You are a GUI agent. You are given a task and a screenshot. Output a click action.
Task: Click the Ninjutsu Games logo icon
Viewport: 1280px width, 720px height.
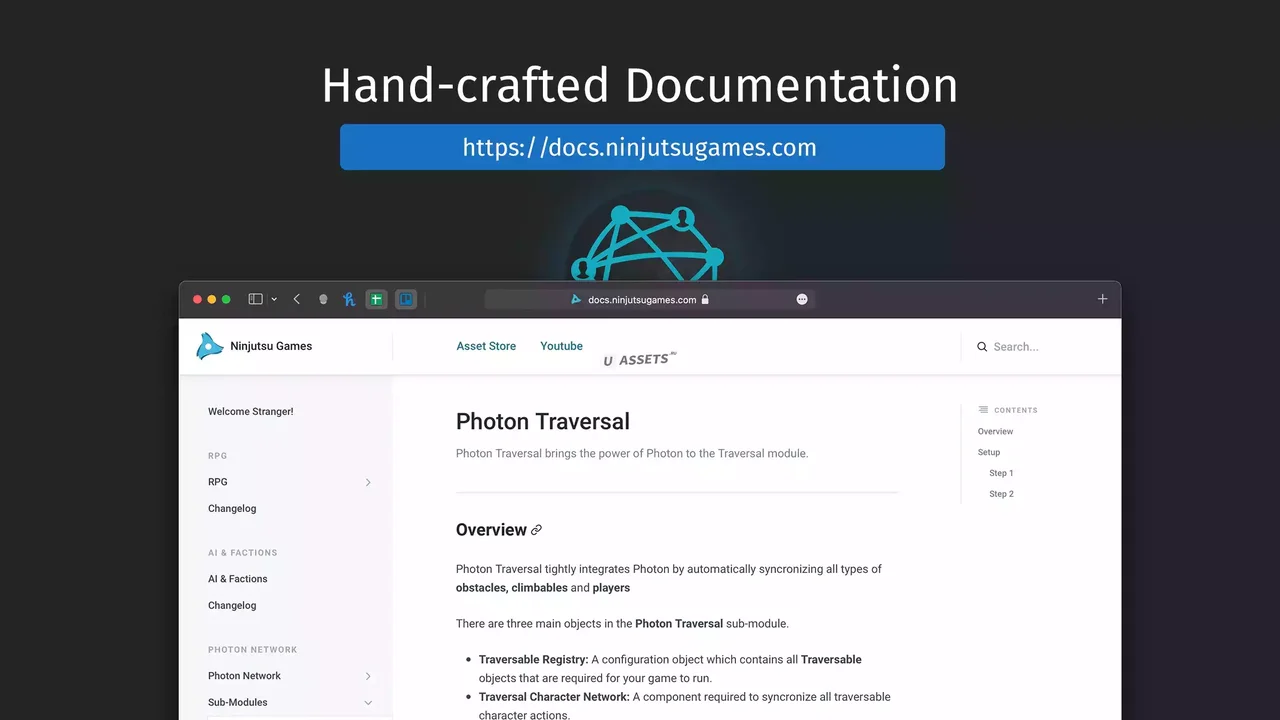pyautogui.click(x=209, y=346)
